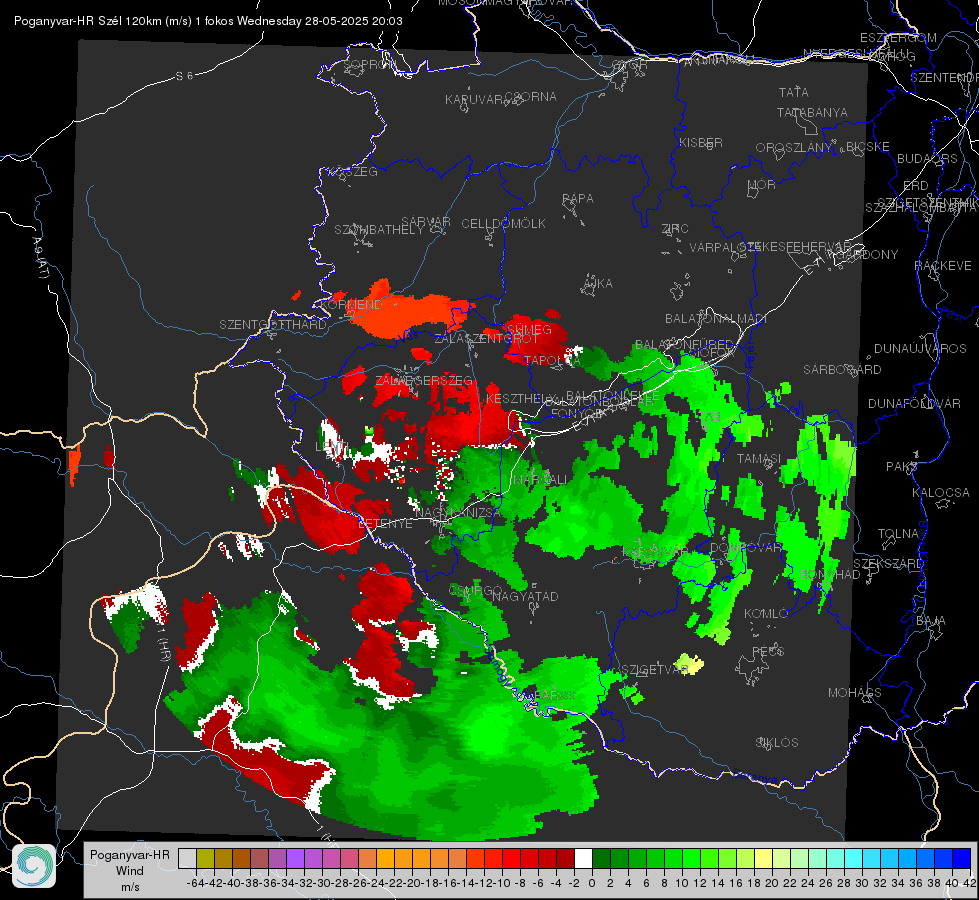The image size is (979, 900).
Task: Click the SZEKSZÁRD city label
Action: 888,564
